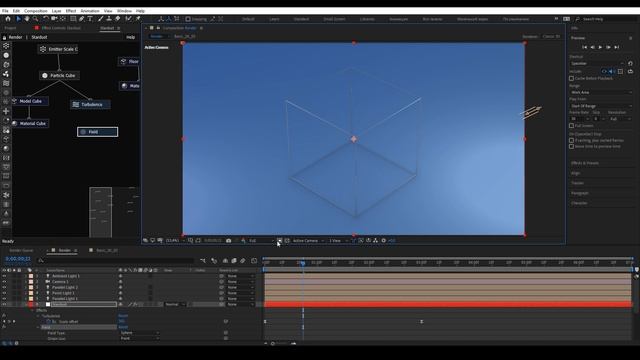Viewport: 640px width, 360px height.
Task: Select the Field node
Action: coord(98,132)
